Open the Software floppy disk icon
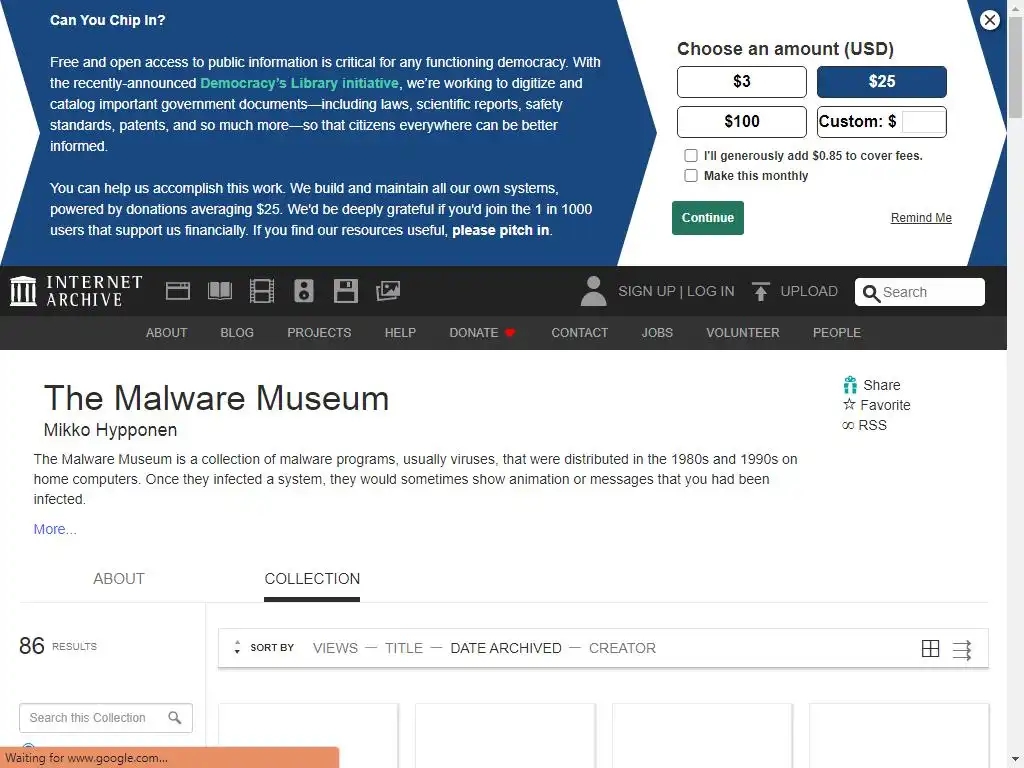 point(345,291)
